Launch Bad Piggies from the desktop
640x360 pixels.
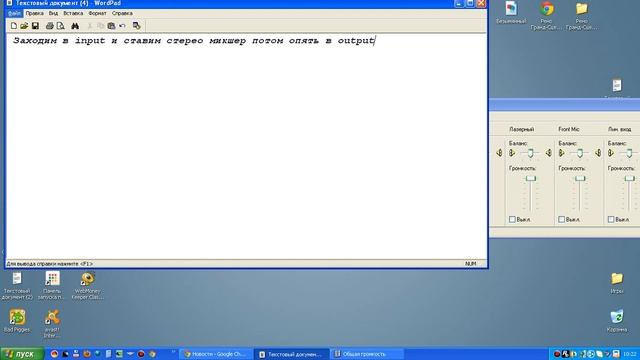click(17, 321)
